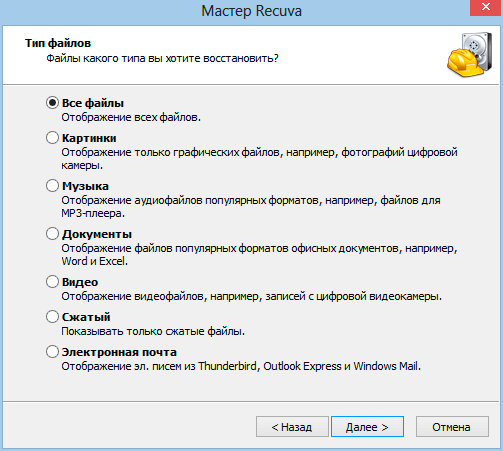Click the Recuva hard hat drive icon
Viewport: 503px width, 451px height.
pos(470,55)
